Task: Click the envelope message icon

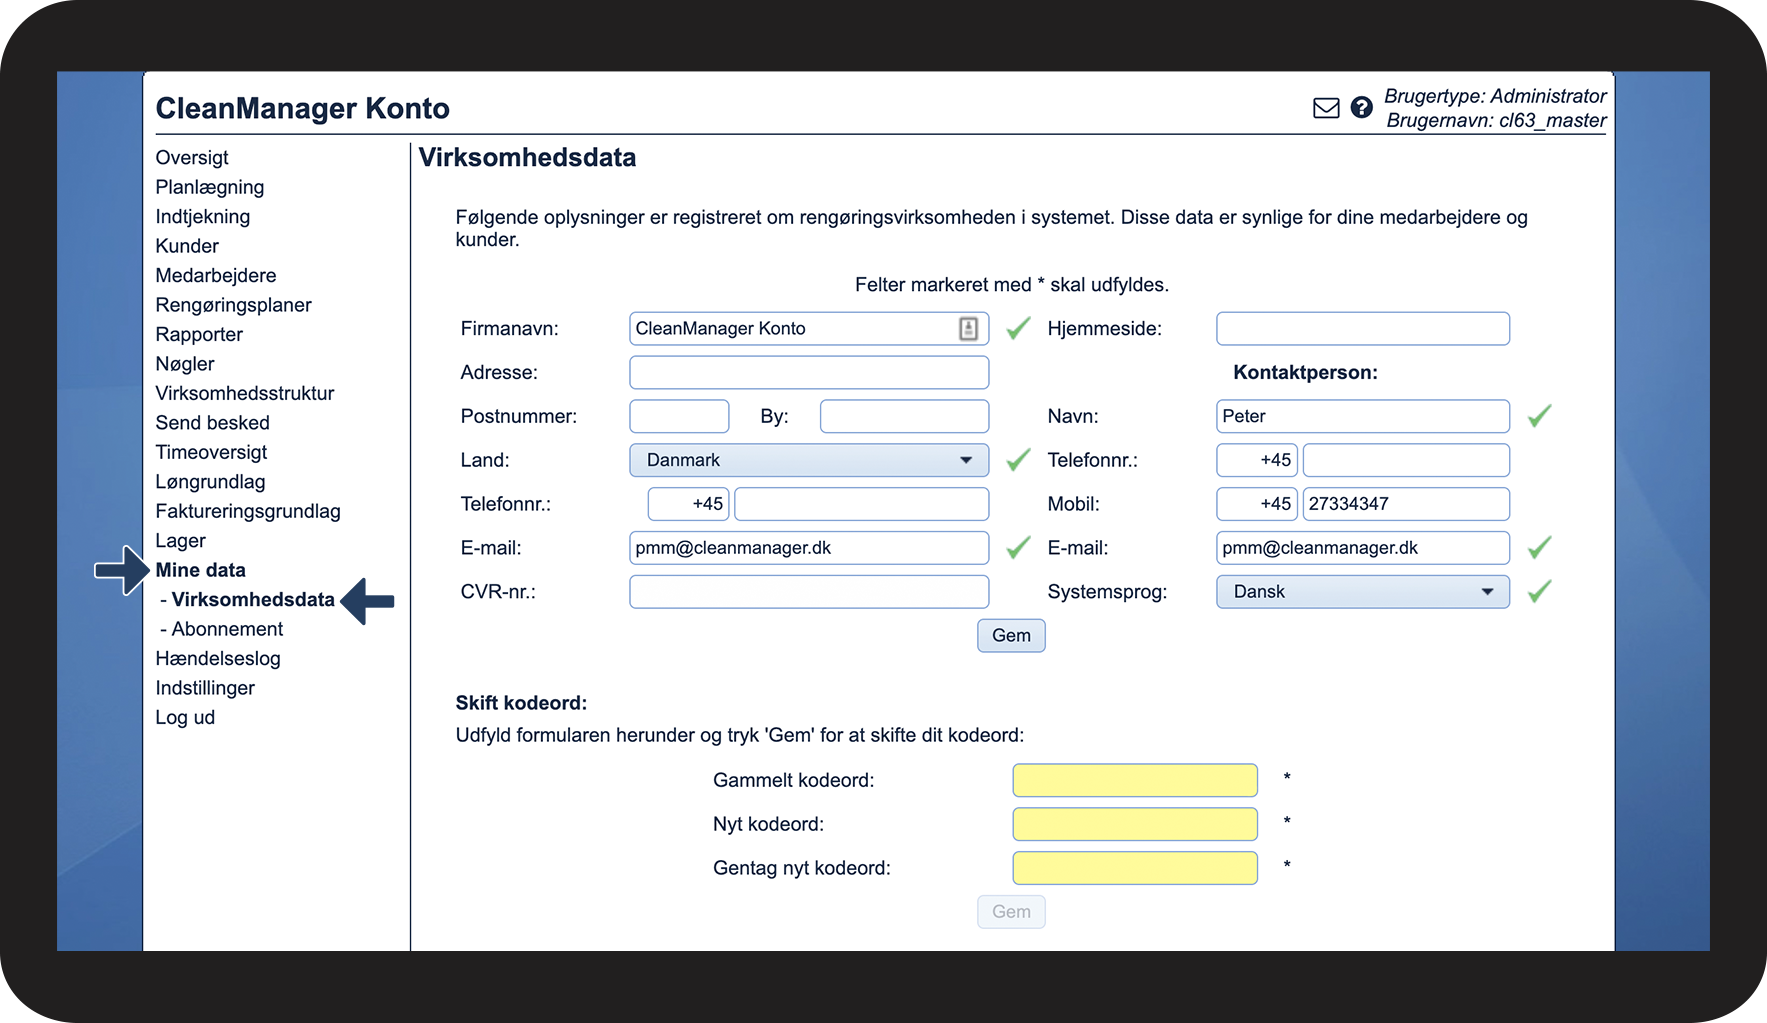Action: 1325,108
